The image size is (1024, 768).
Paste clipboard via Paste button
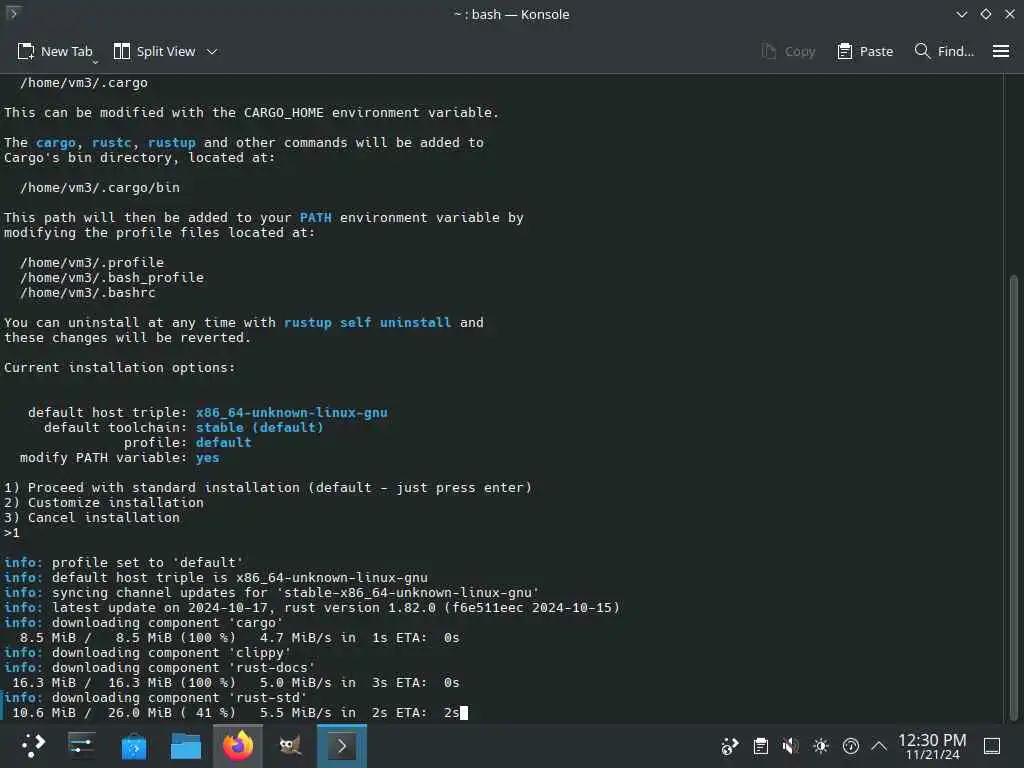(865, 52)
